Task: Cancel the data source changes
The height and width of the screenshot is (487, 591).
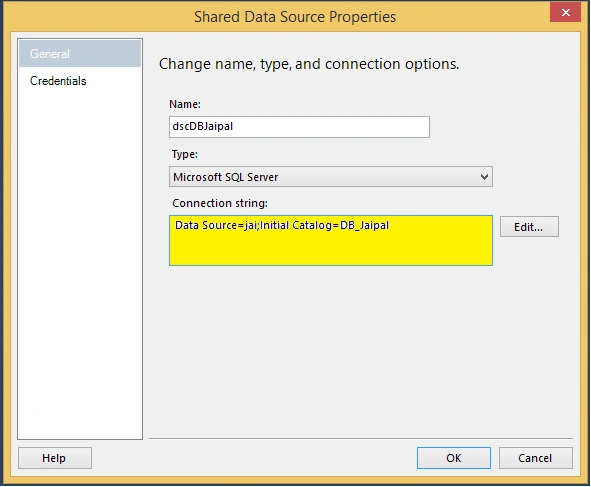Action: [x=536, y=458]
